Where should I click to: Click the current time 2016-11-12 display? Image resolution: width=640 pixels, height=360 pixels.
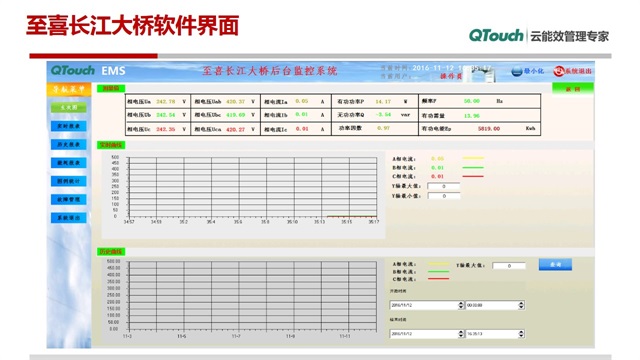pos(451,68)
